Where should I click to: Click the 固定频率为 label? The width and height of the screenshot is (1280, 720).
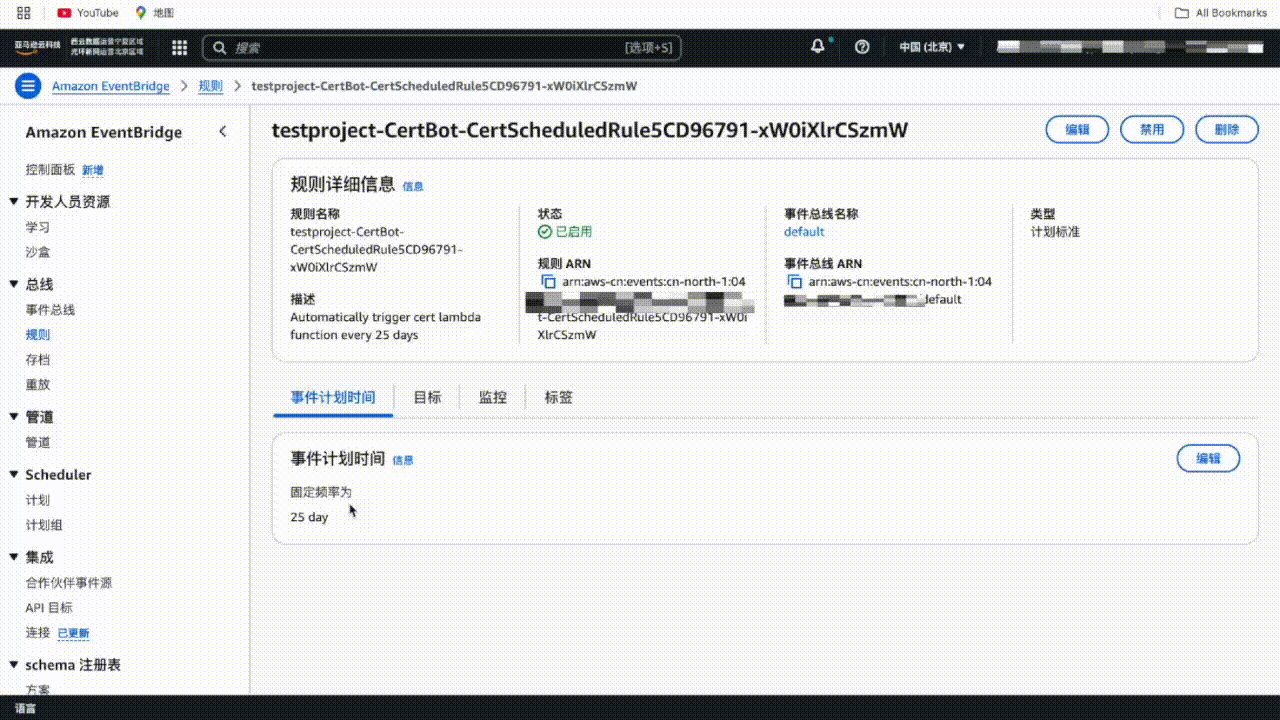click(x=321, y=492)
